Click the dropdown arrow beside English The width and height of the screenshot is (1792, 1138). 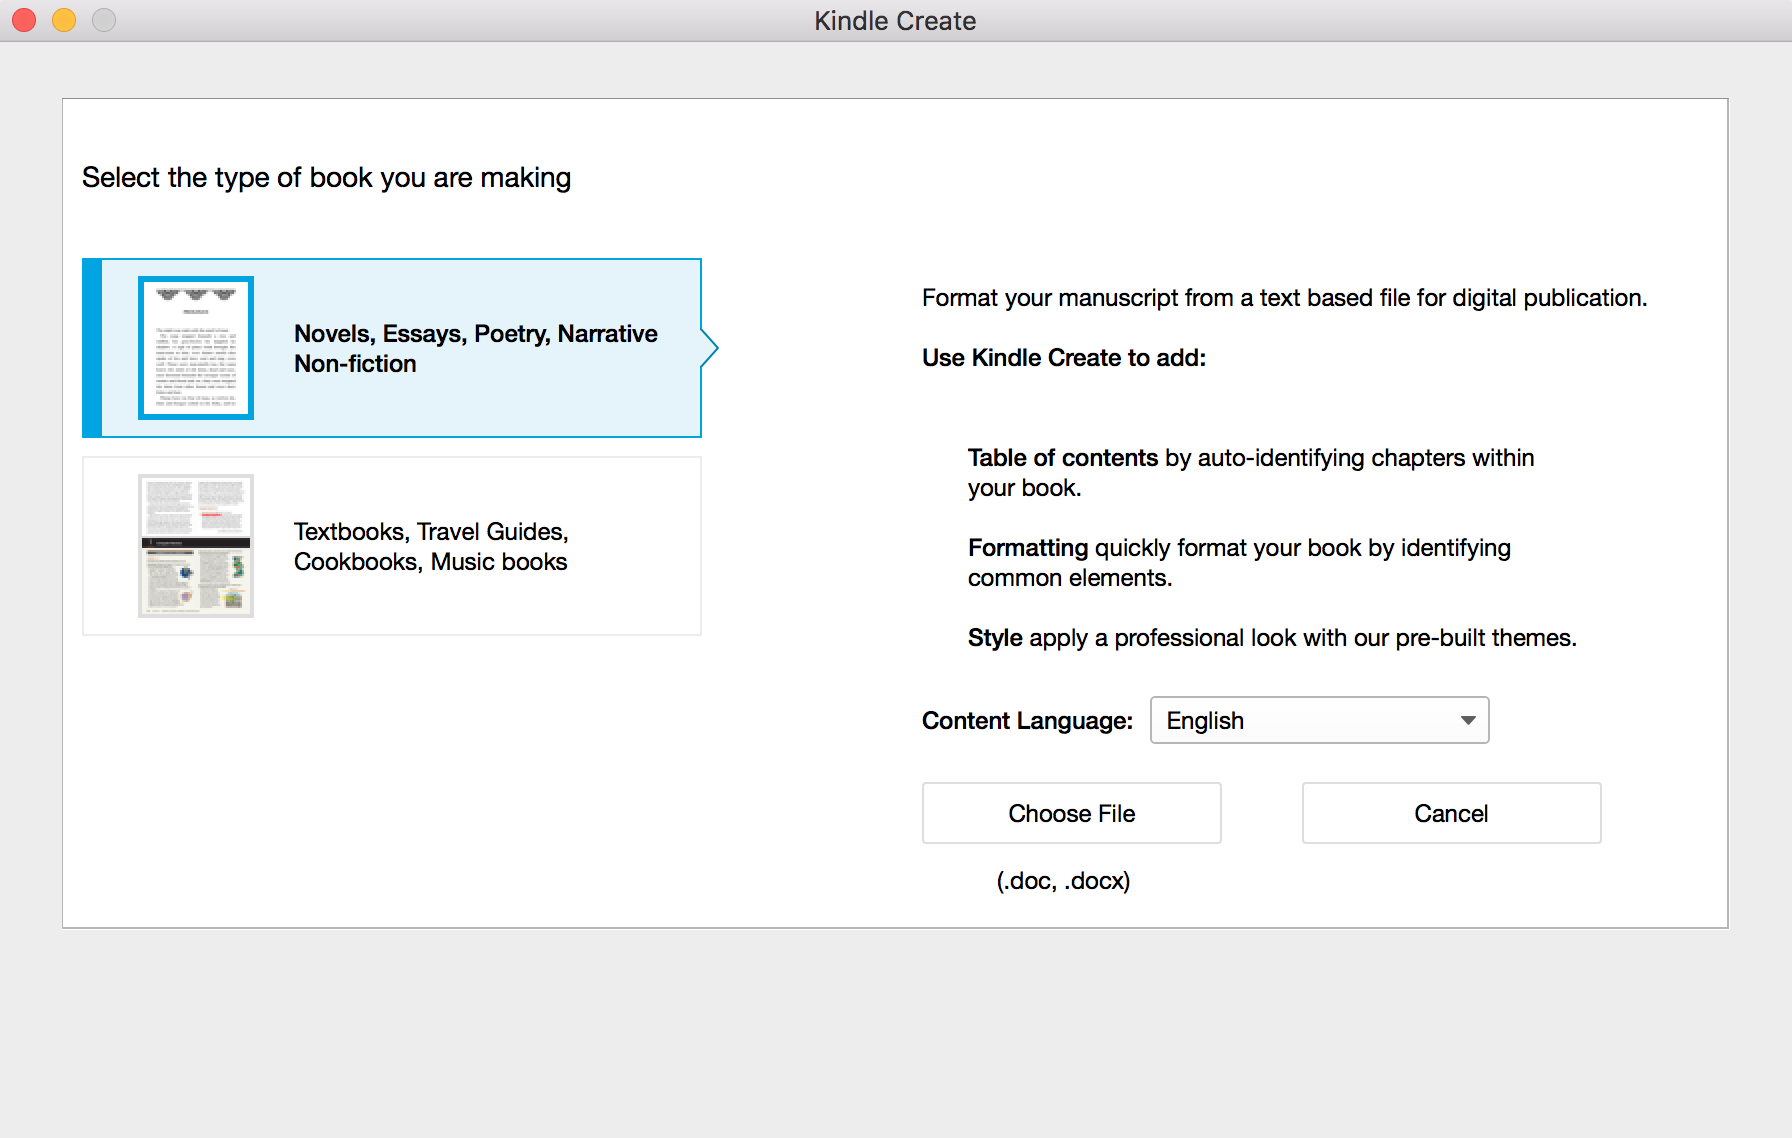(1467, 720)
